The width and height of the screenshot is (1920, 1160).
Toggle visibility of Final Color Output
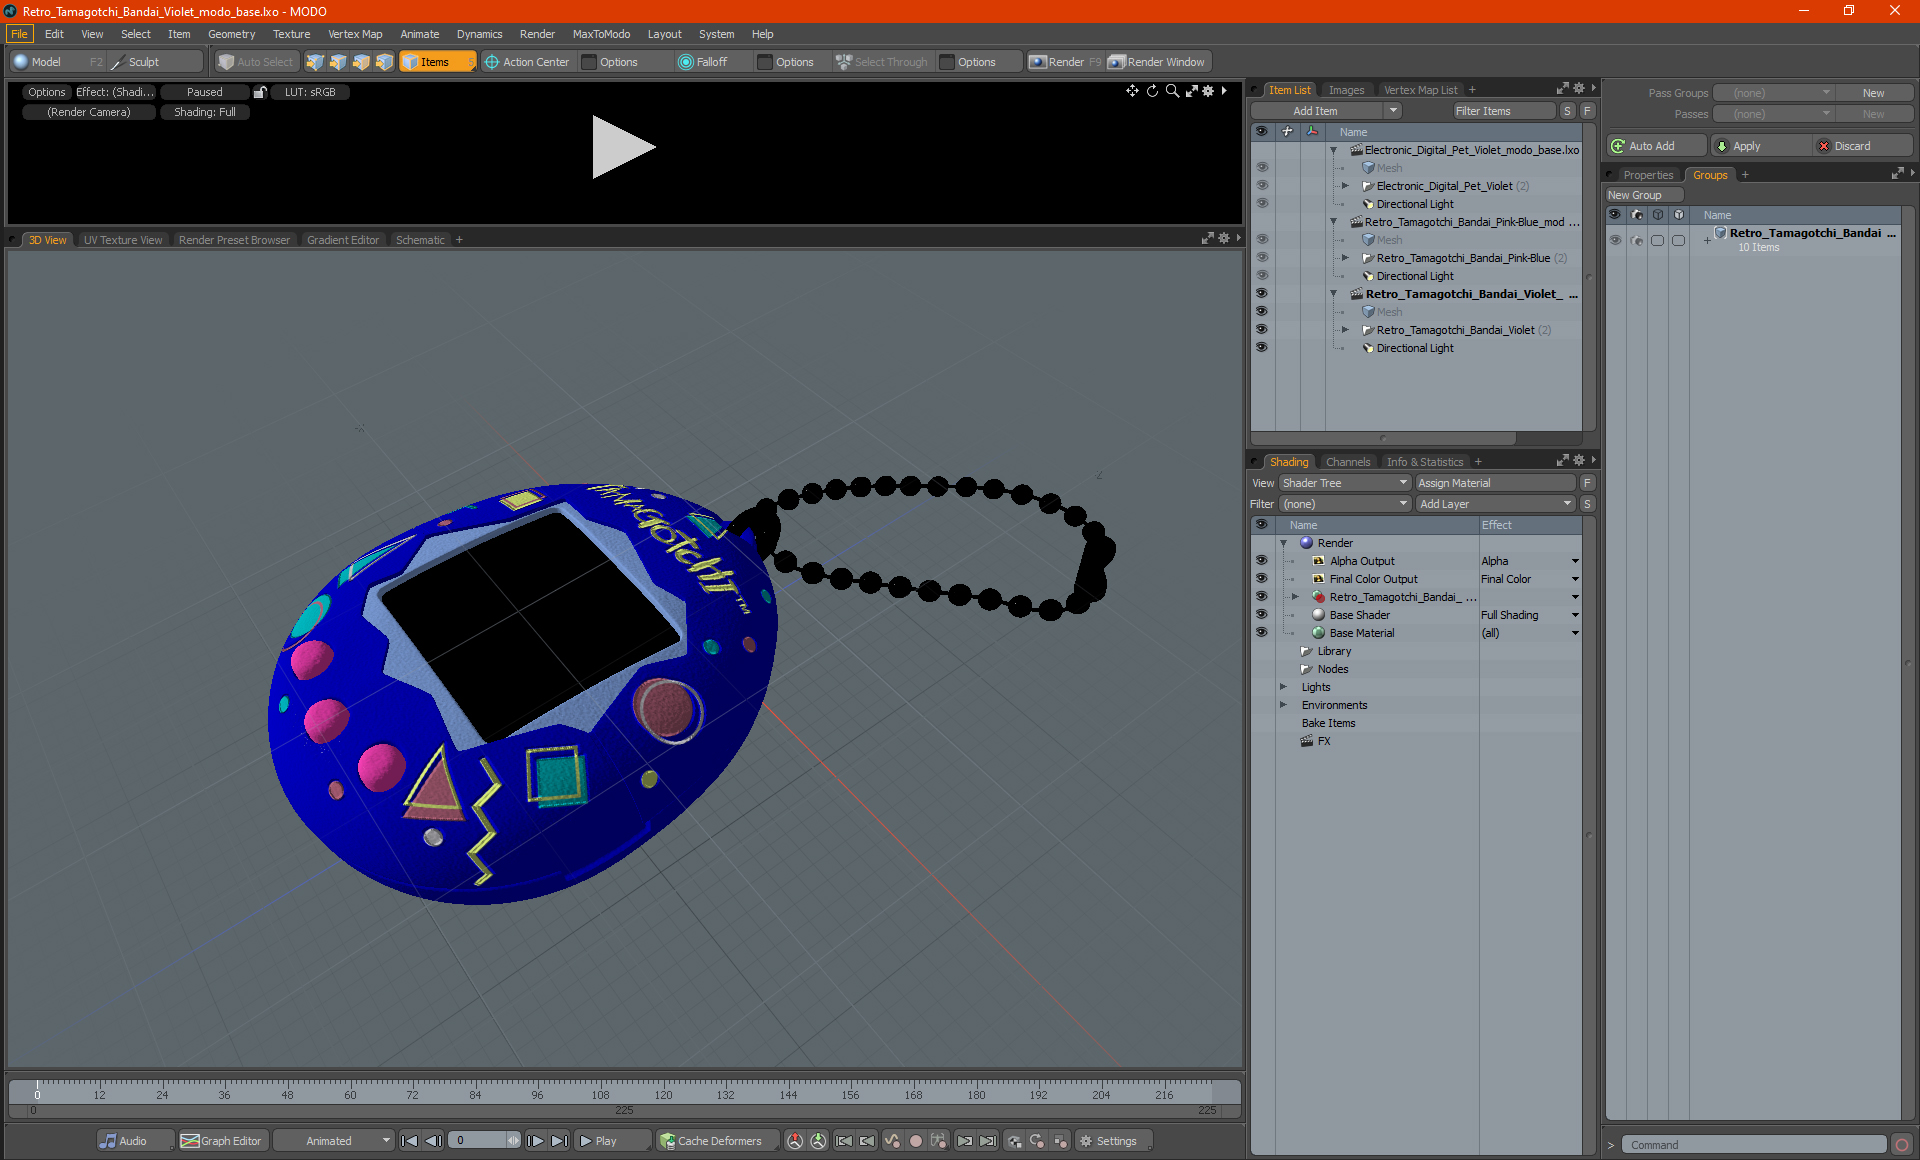click(1261, 579)
